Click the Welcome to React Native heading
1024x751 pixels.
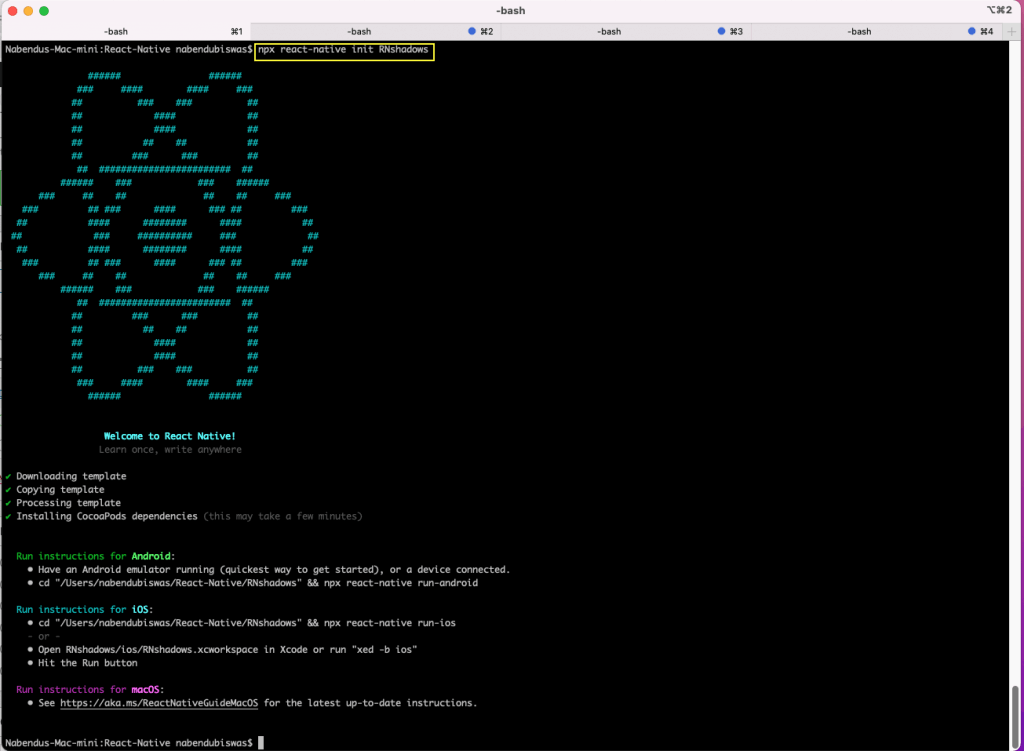click(x=170, y=436)
